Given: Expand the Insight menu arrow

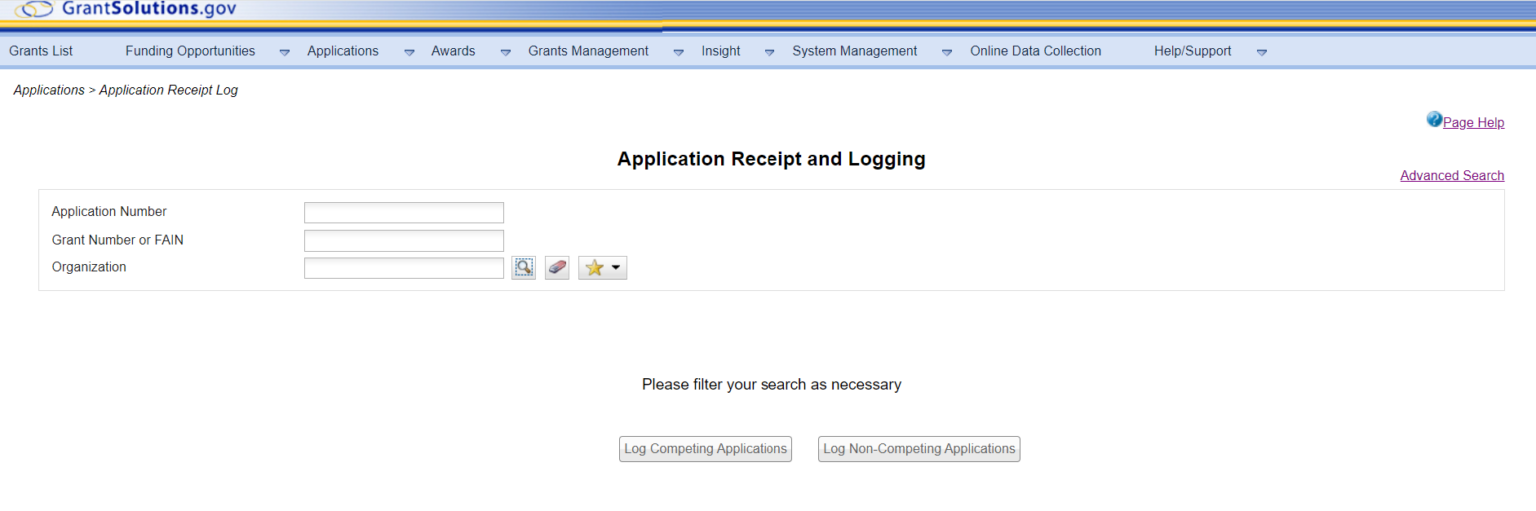Looking at the screenshot, I should coord(769,52).
